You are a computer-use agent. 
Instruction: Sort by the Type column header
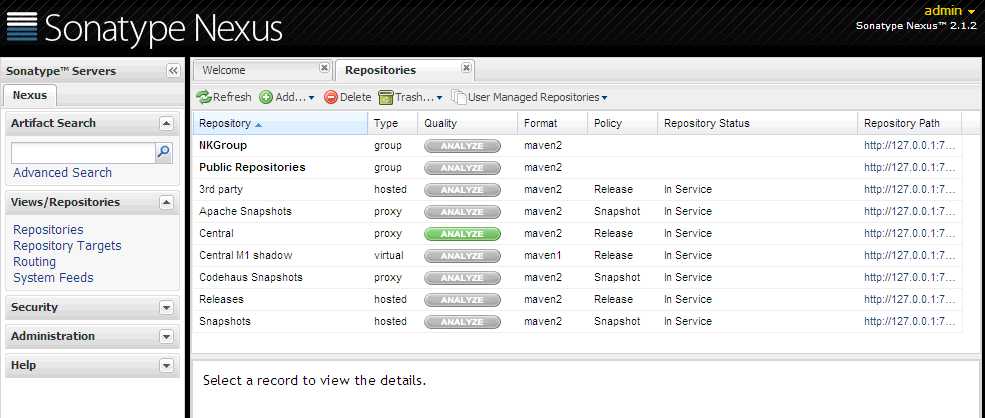(x=393, y=123)
